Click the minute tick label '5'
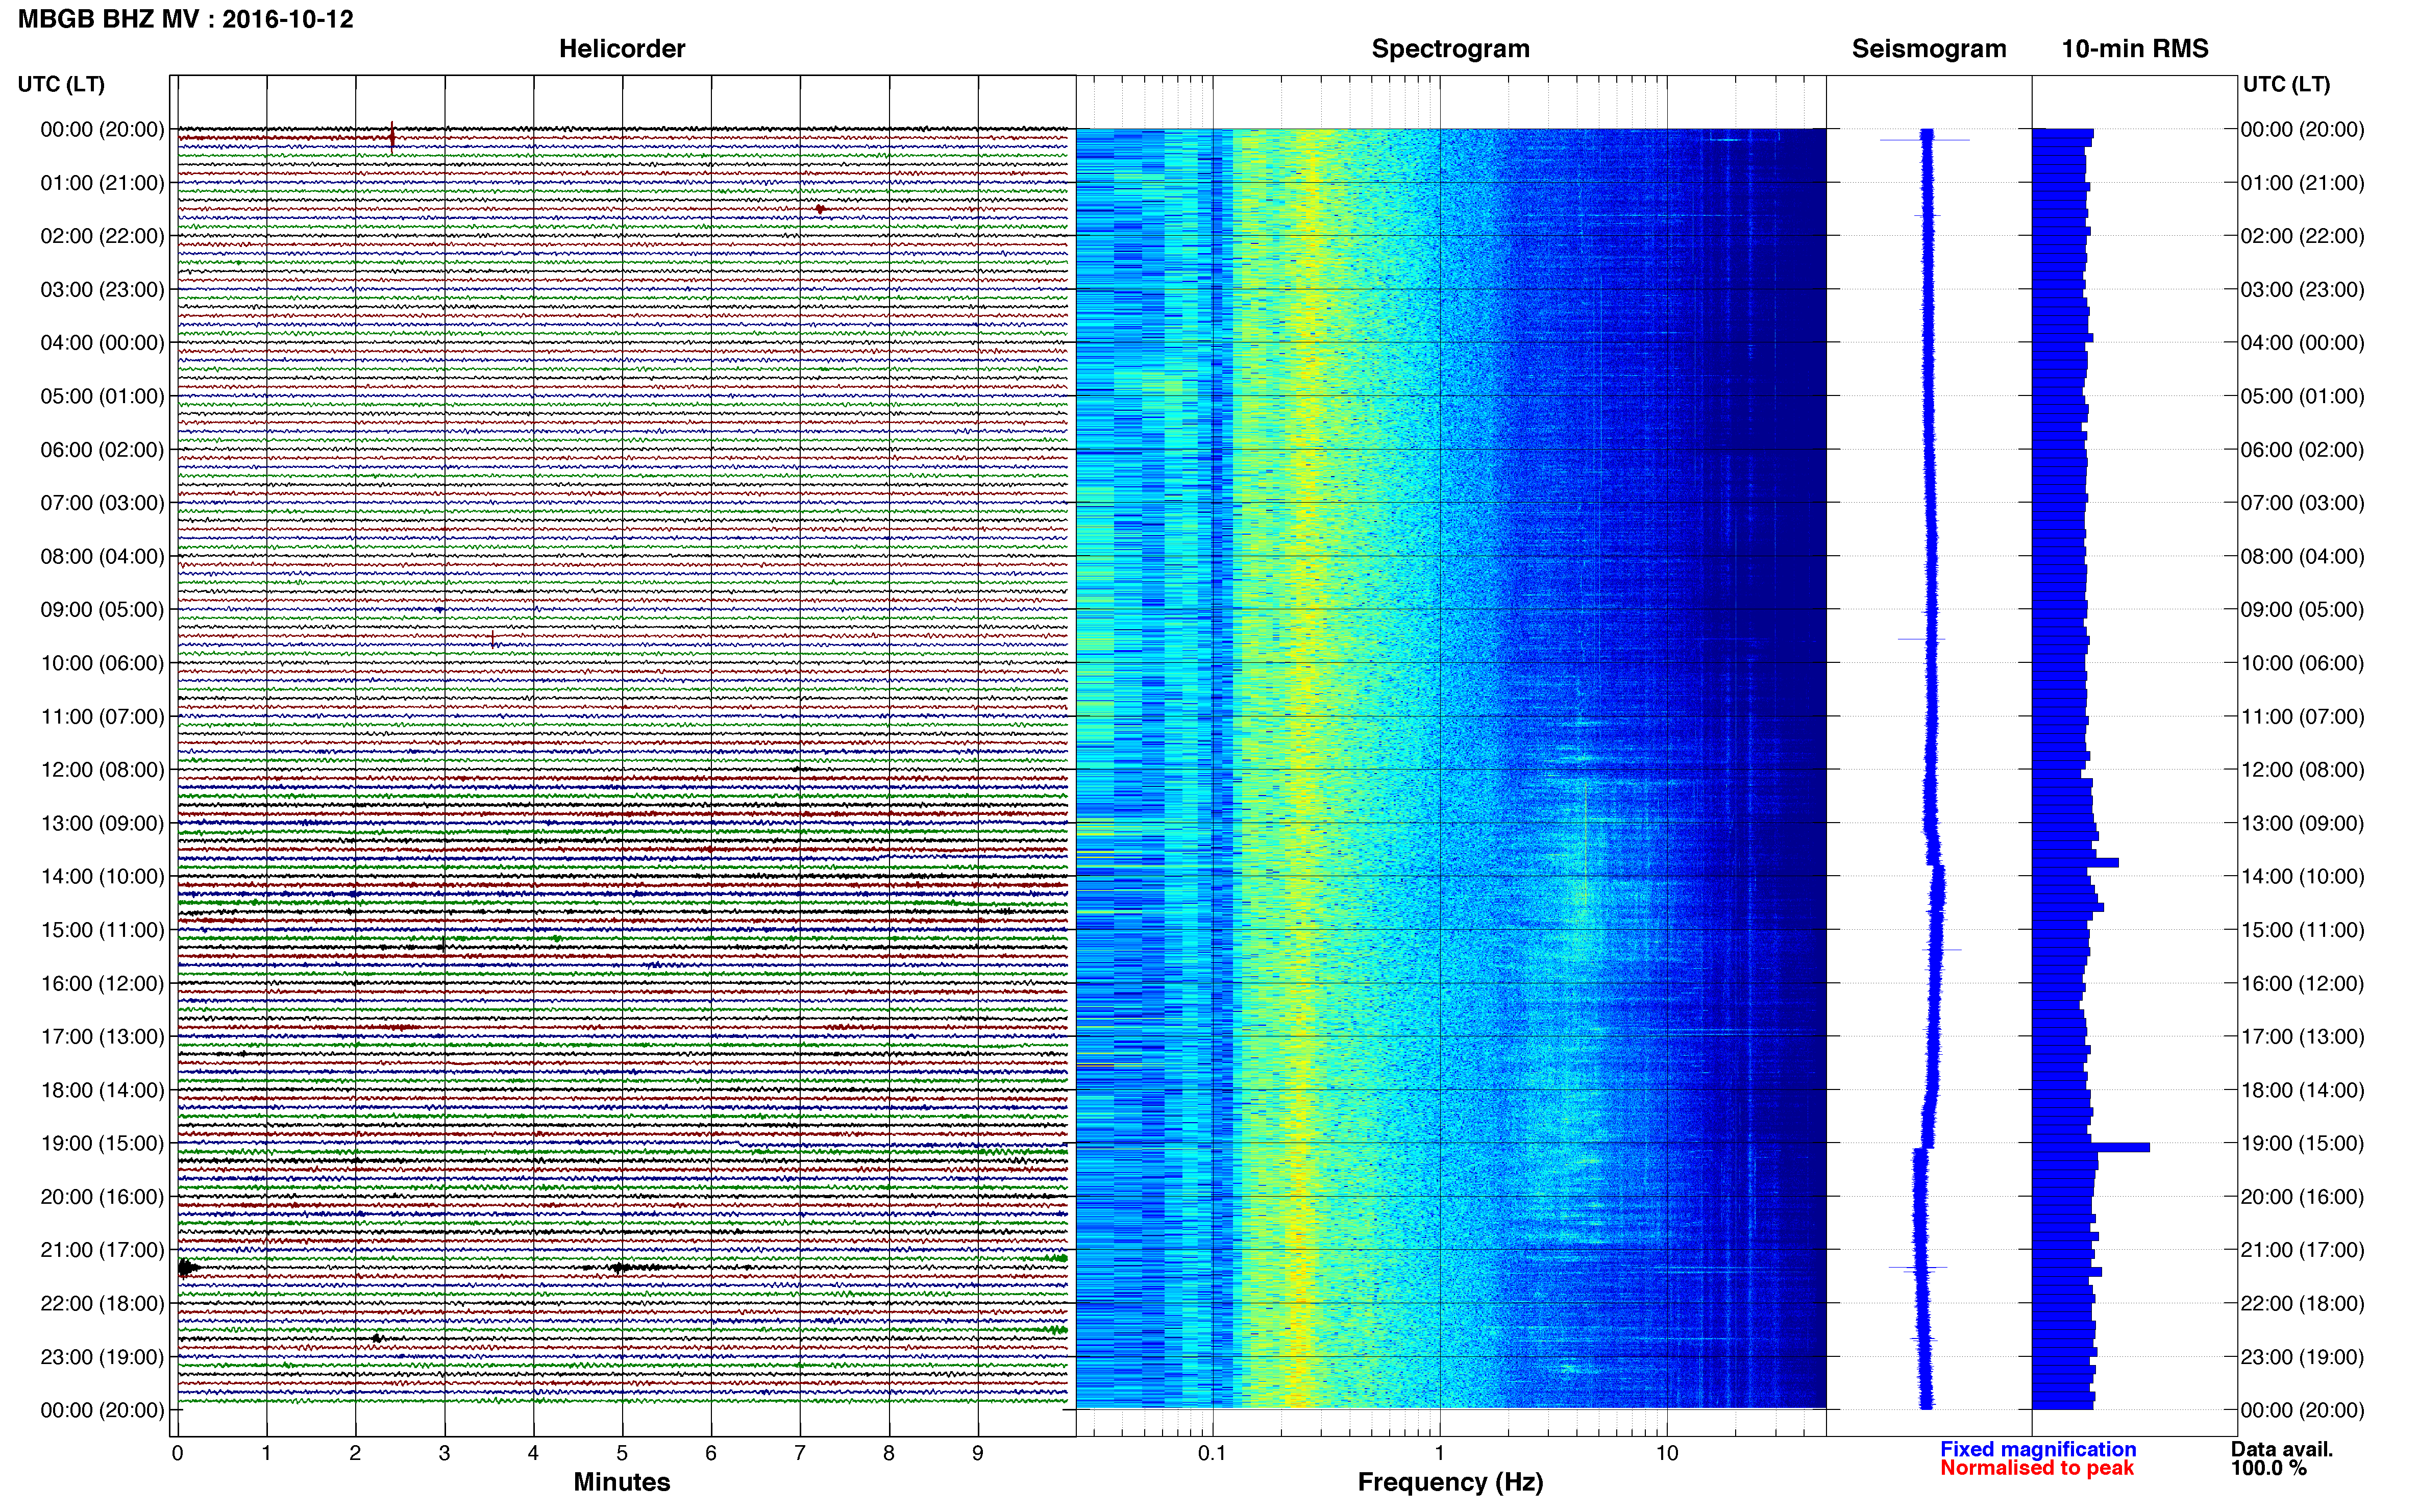 [622, 1454]
